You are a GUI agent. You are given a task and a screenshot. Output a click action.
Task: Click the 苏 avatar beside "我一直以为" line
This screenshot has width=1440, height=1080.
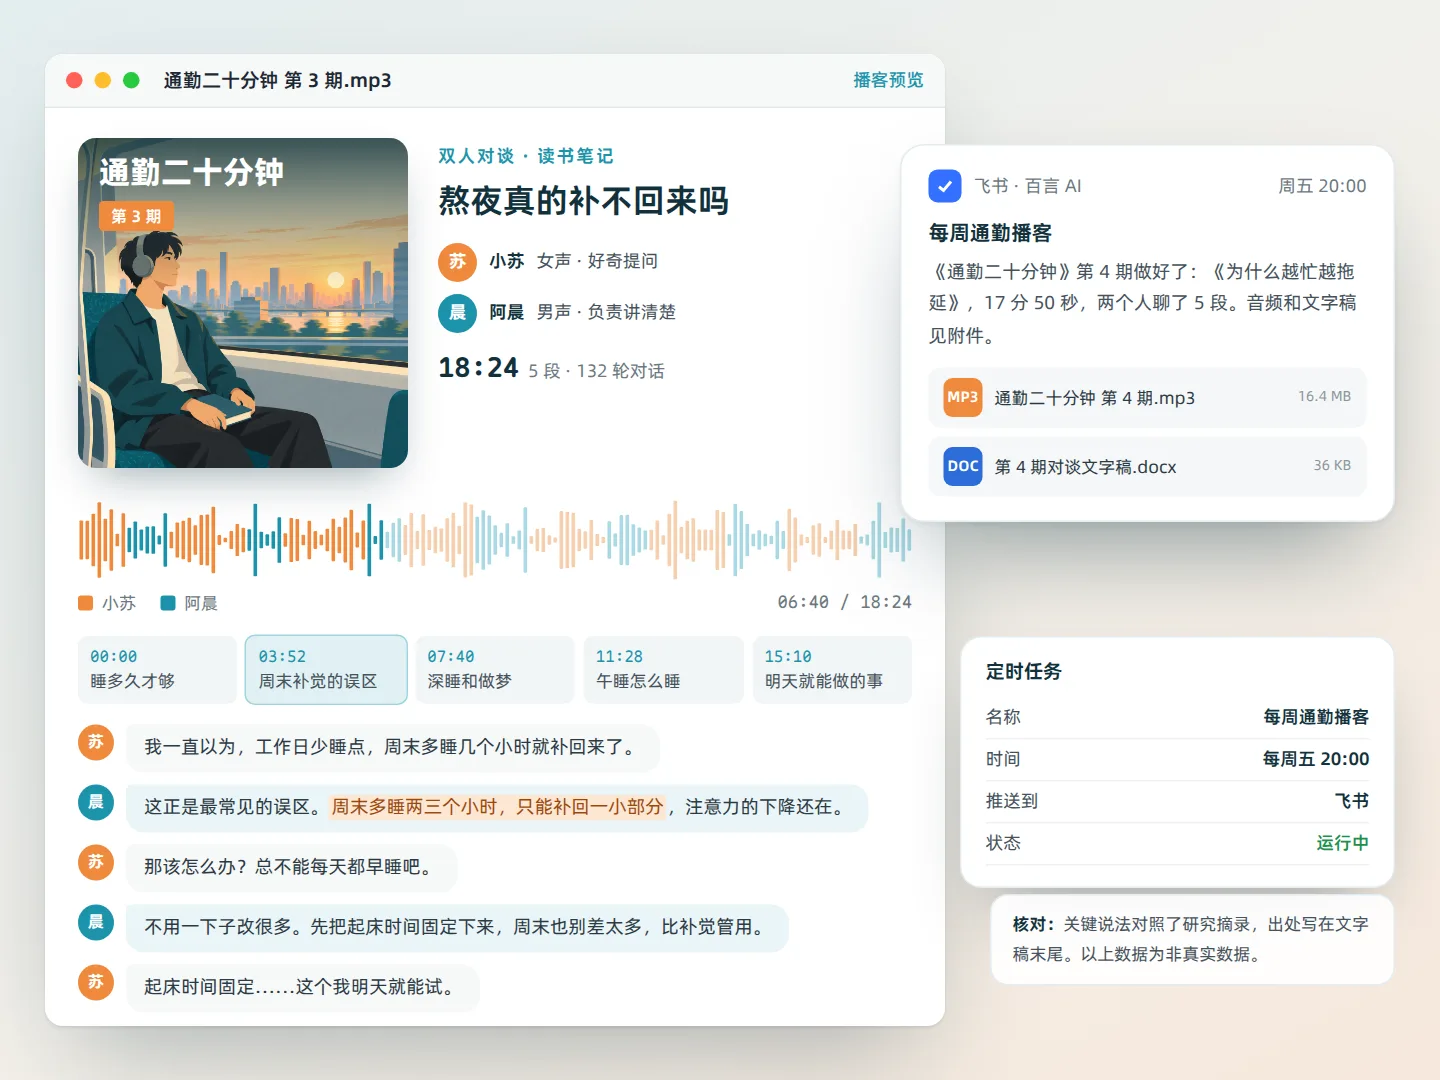point(96,742)
